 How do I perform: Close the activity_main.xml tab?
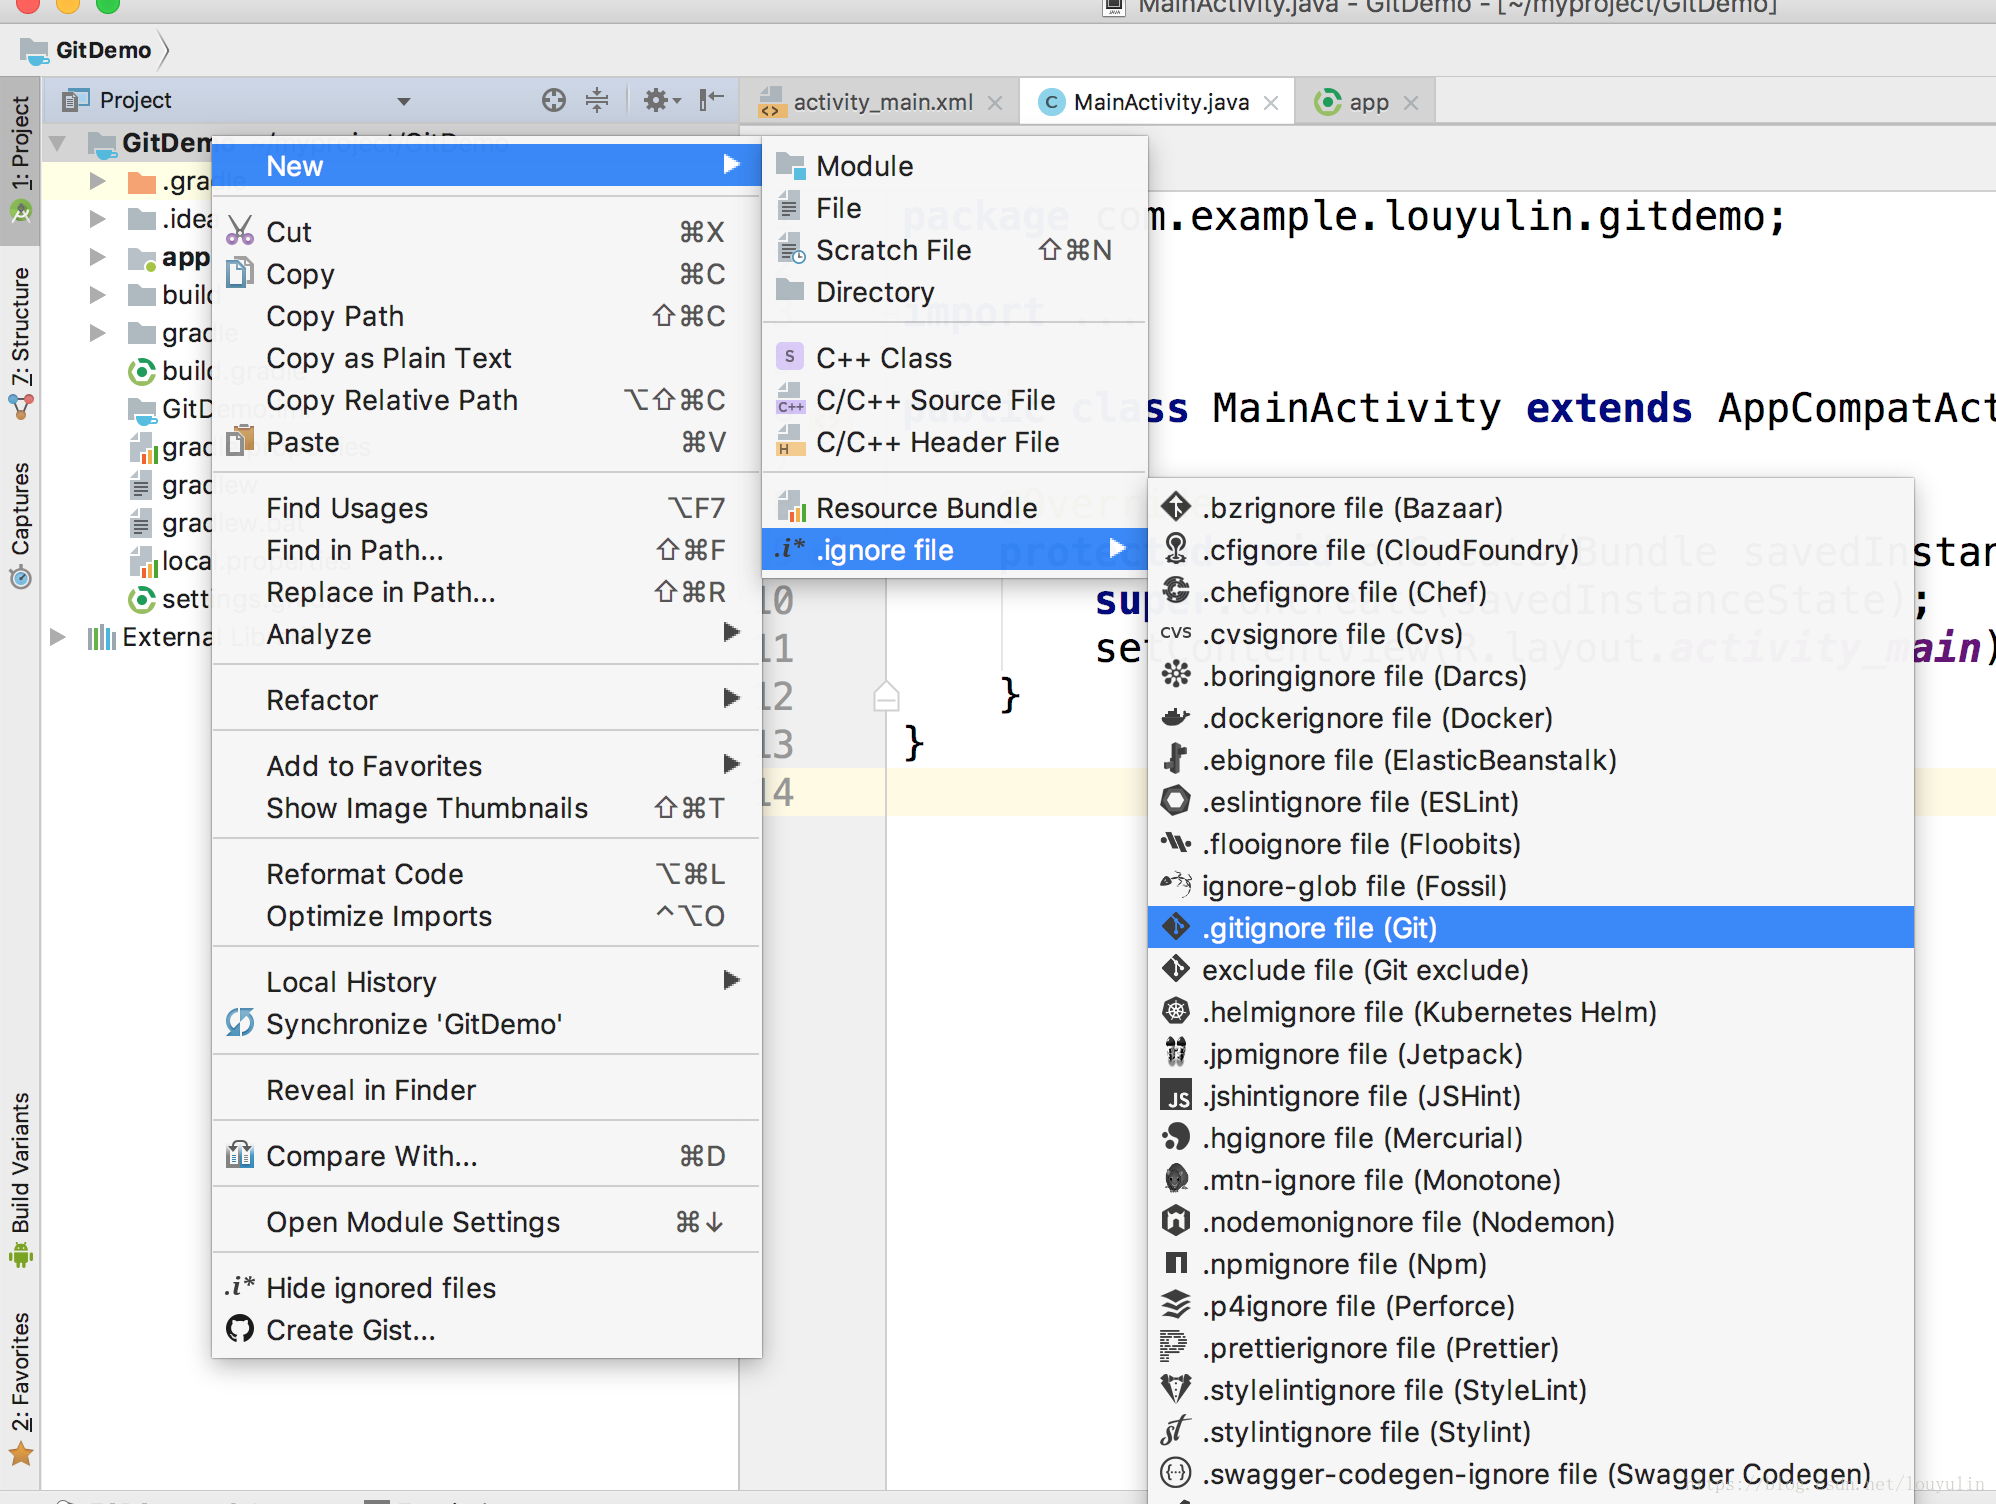995,103
